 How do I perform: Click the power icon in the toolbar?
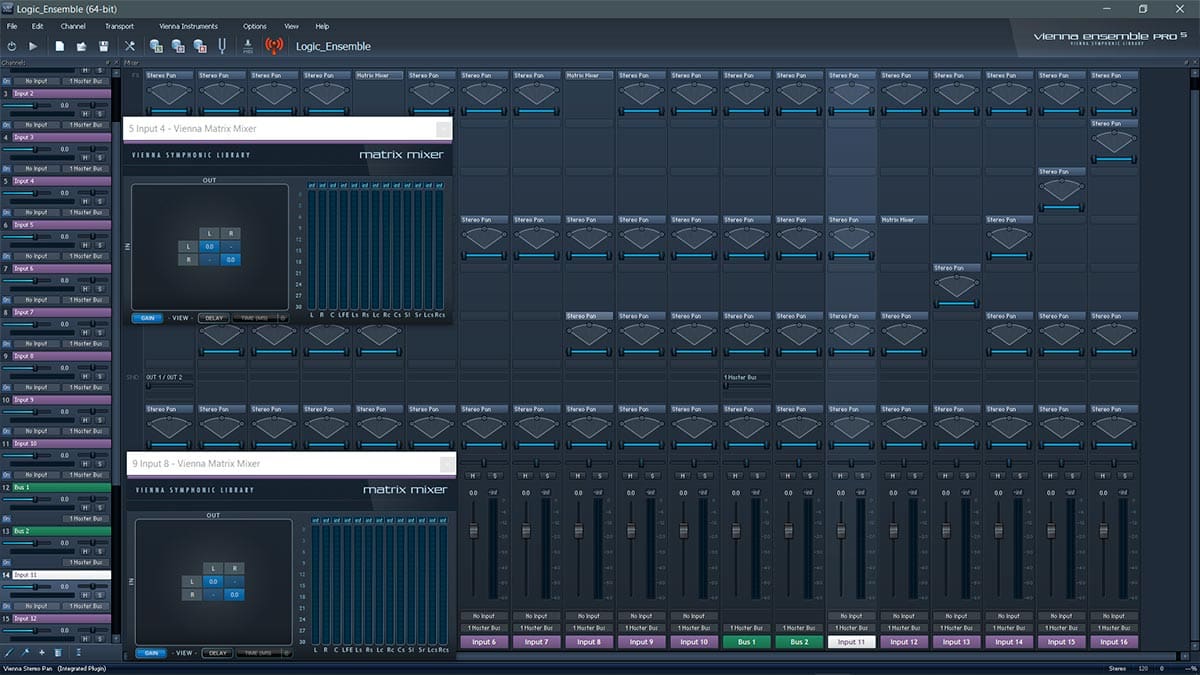11,46
